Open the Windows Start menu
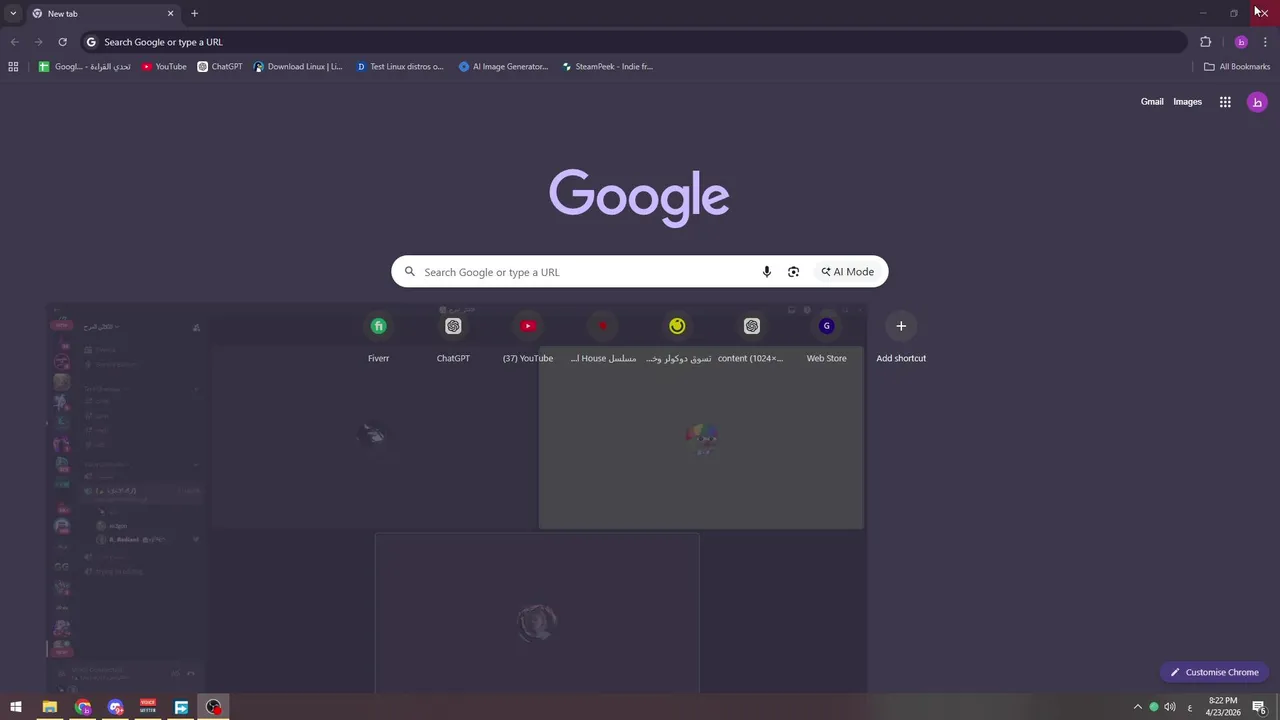The image size is (1280, 720). pos(16,707)
